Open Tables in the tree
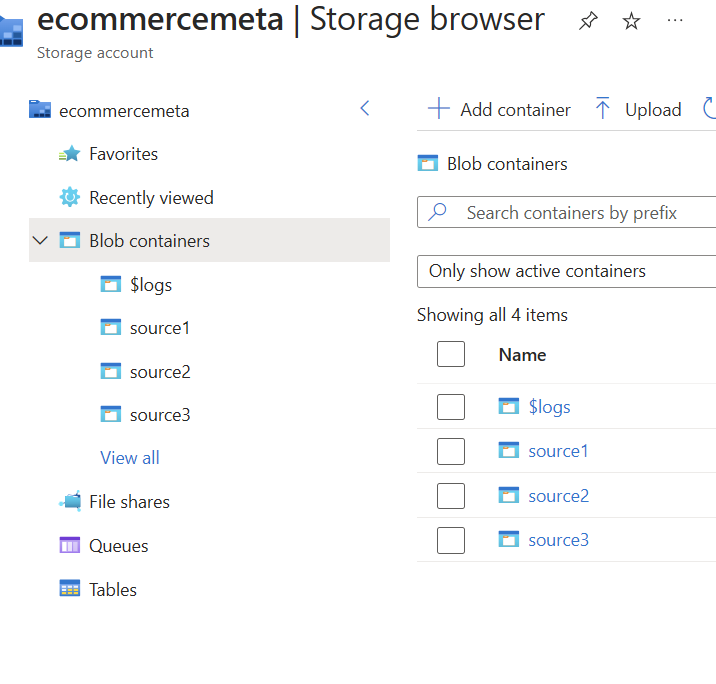This screenshot has height=684, width=716. [x=113, y=589]
